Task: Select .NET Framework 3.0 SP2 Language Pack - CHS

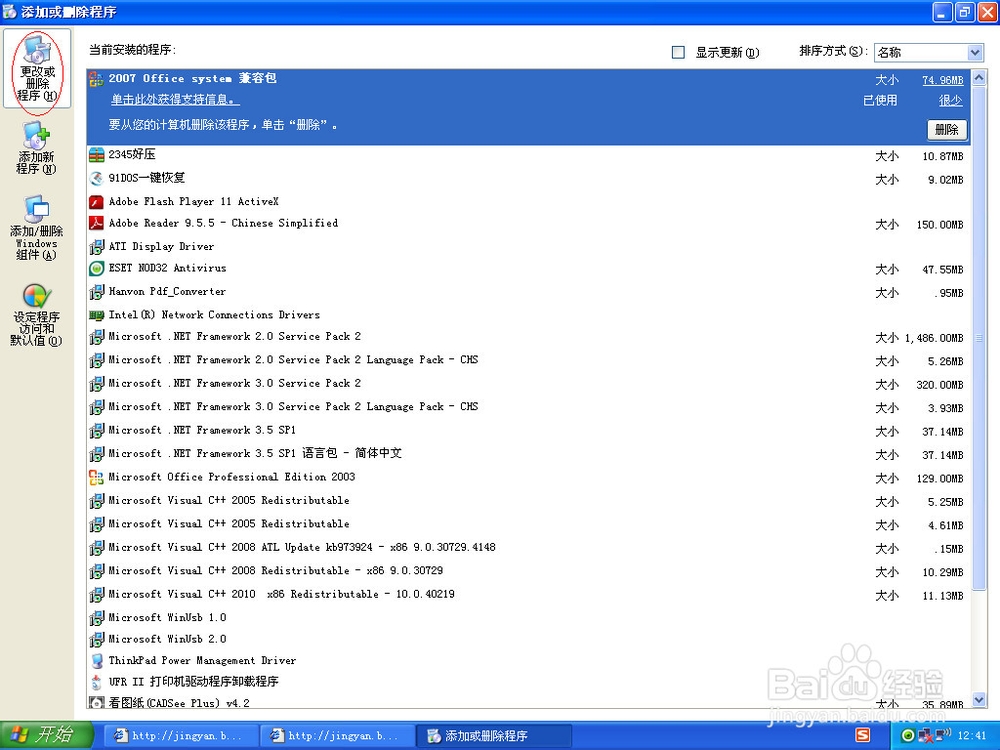Action: (528, 407)
